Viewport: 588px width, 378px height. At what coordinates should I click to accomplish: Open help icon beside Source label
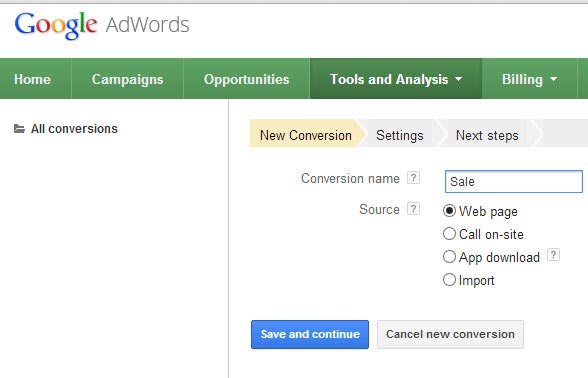pos(413,209)
